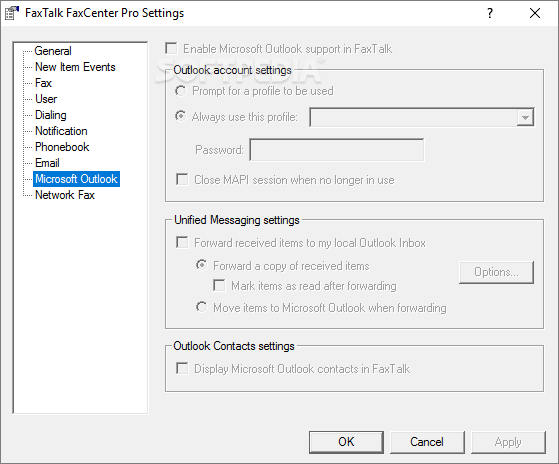Select the Fax category
The width and height of the screenshot is (559, 464).
click(43, 83)
